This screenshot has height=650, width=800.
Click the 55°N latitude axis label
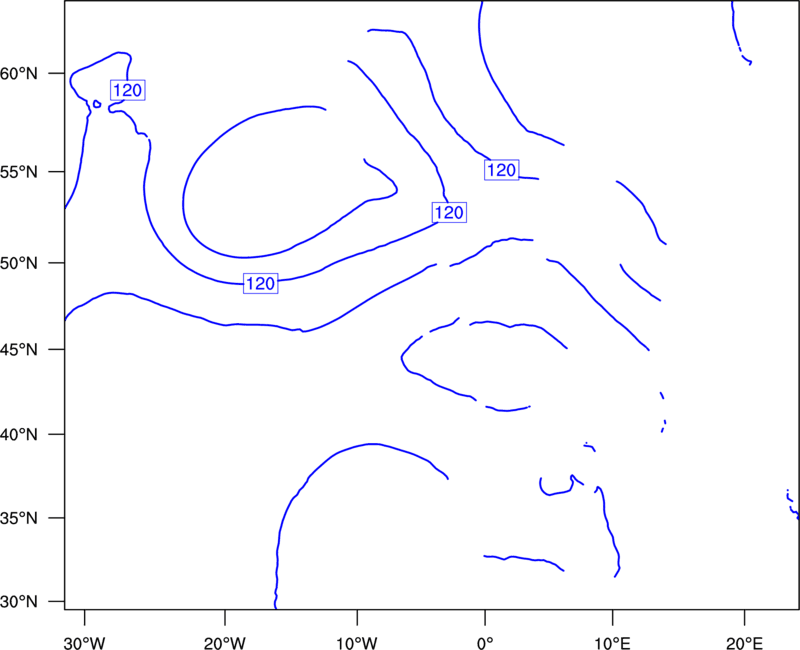click(x=19, y=172)
